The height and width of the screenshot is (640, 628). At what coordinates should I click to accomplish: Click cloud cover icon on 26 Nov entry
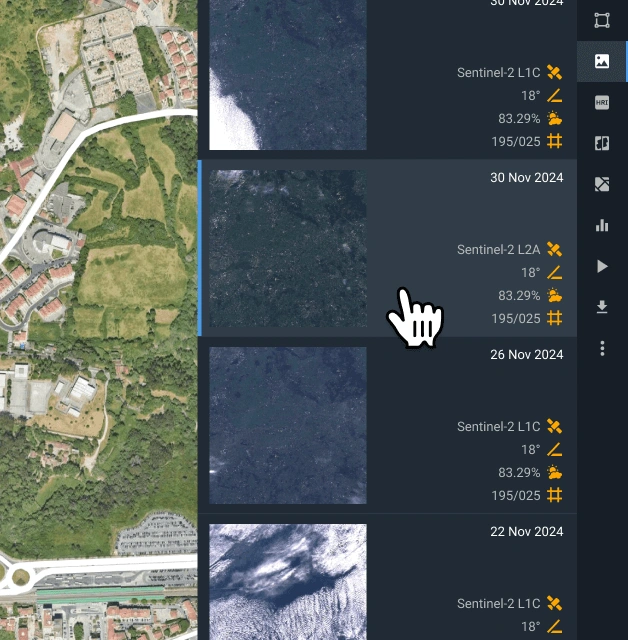pos(555,473)
